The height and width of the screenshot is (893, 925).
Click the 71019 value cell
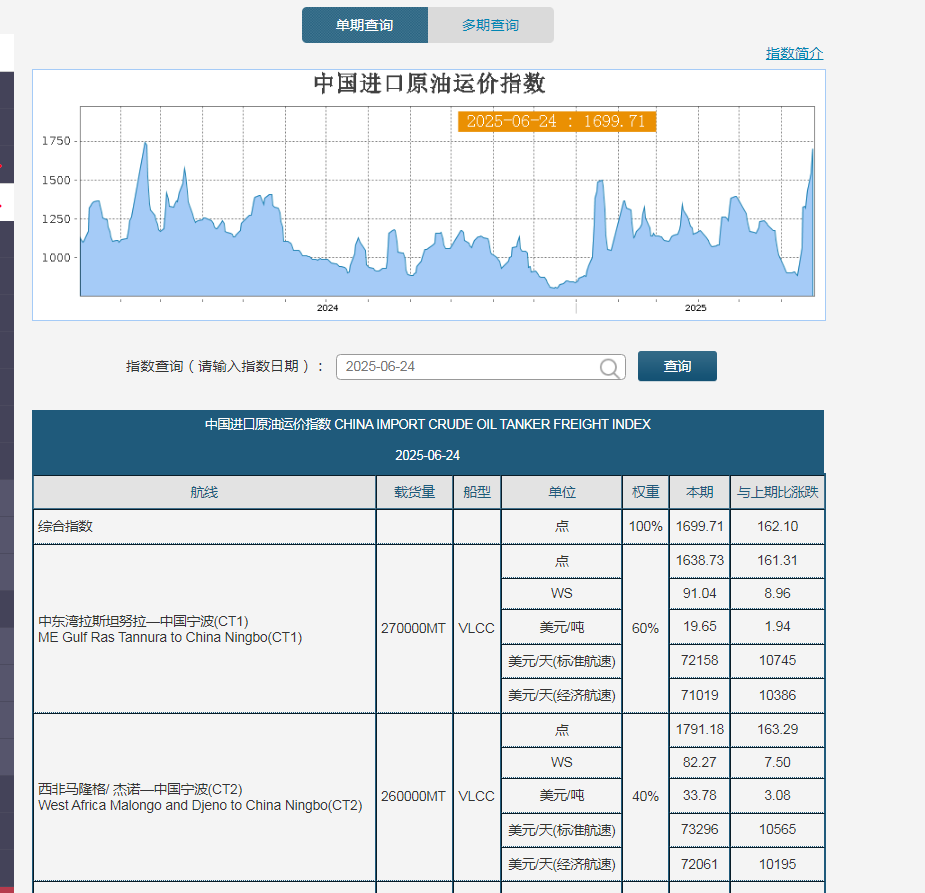[700, 695]
